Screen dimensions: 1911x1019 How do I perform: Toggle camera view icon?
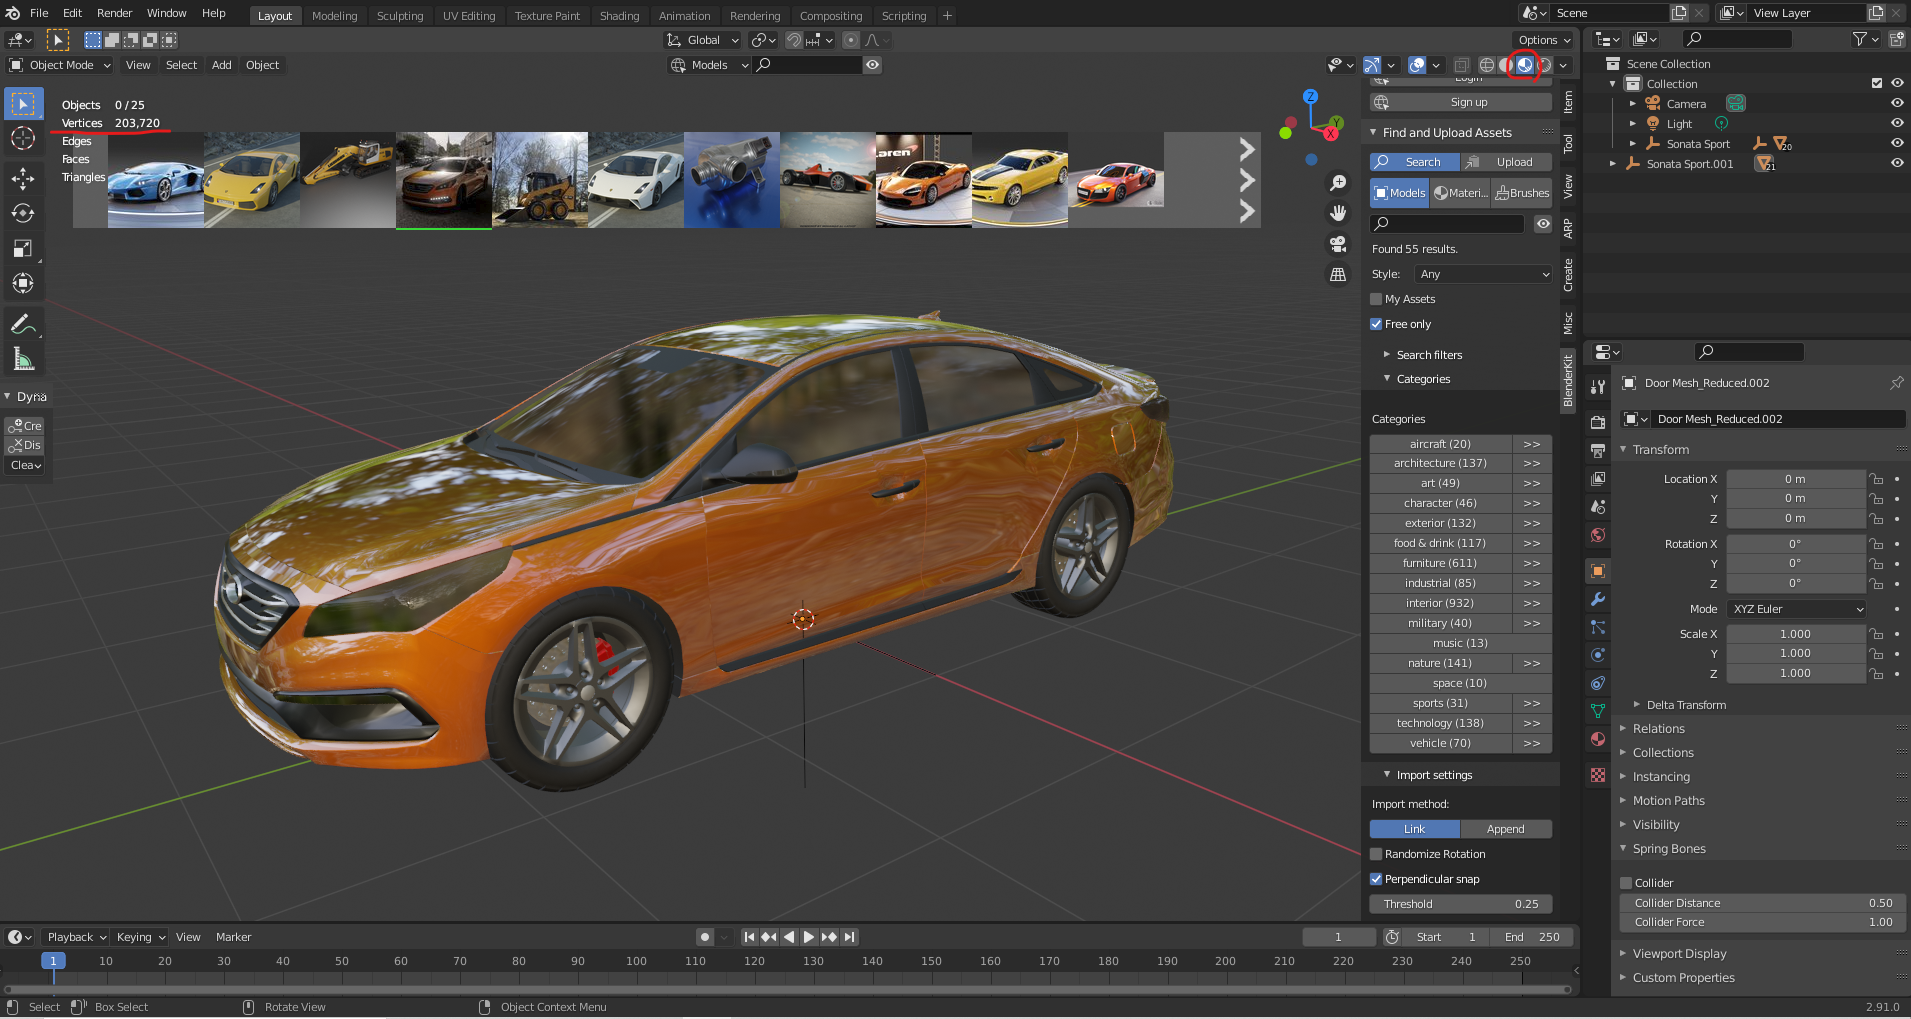pyautogui.click(x=1338, y=243)
